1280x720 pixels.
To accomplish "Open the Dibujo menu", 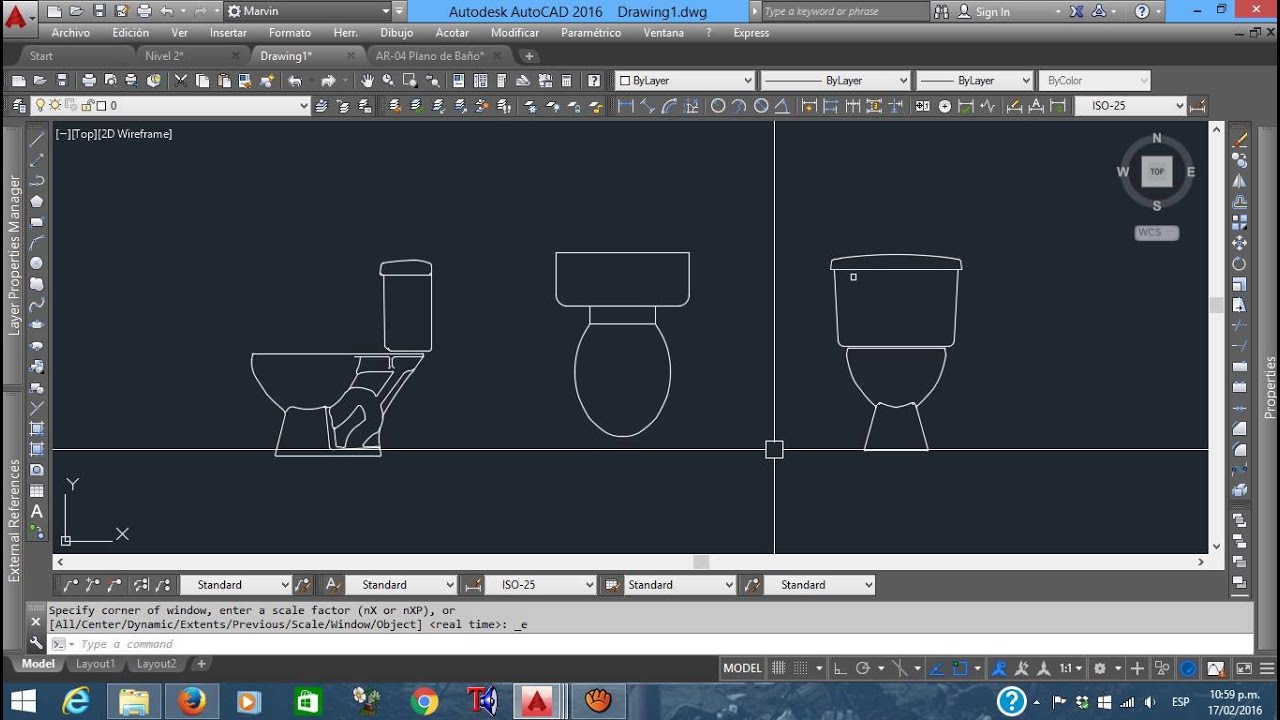I will 396,33.
